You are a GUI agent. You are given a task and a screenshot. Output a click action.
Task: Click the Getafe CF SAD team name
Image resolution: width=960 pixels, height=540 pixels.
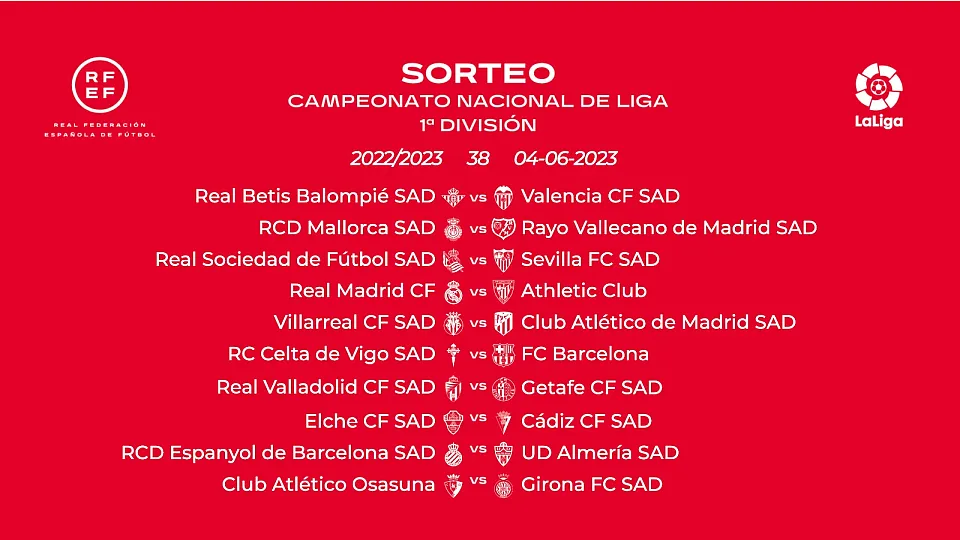[591, 388]
